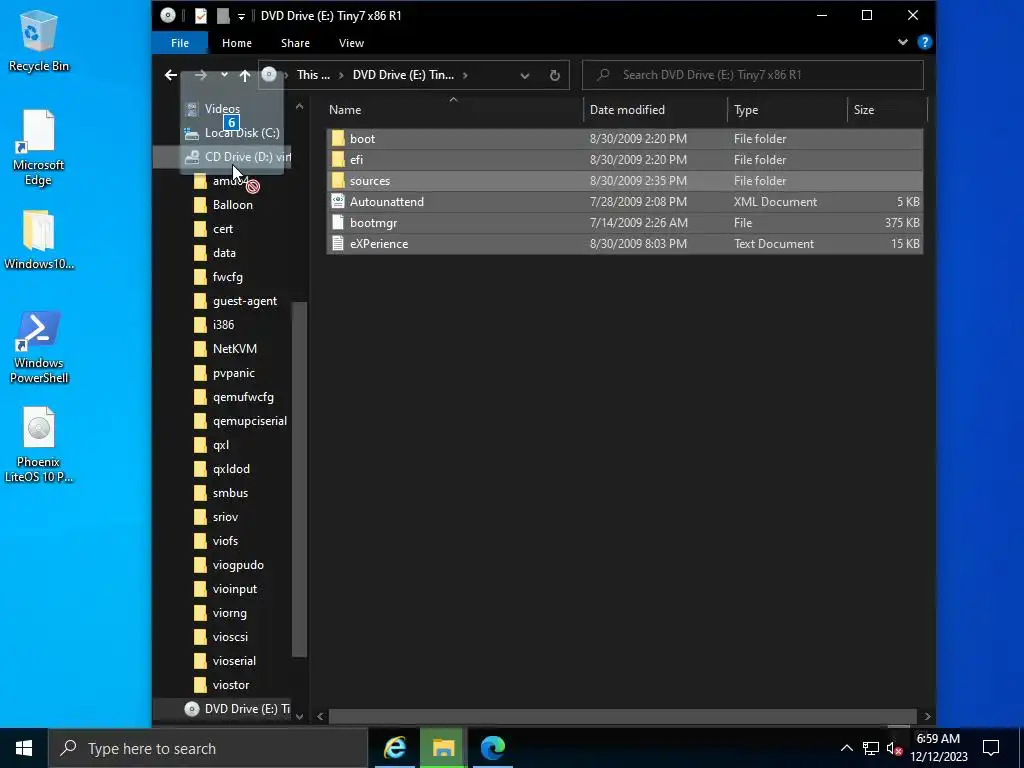The width and height of the screenshot is (1024, 768).
Task: Open the Windows PowerShell desktop shortcut
Action: coord(39,347)
